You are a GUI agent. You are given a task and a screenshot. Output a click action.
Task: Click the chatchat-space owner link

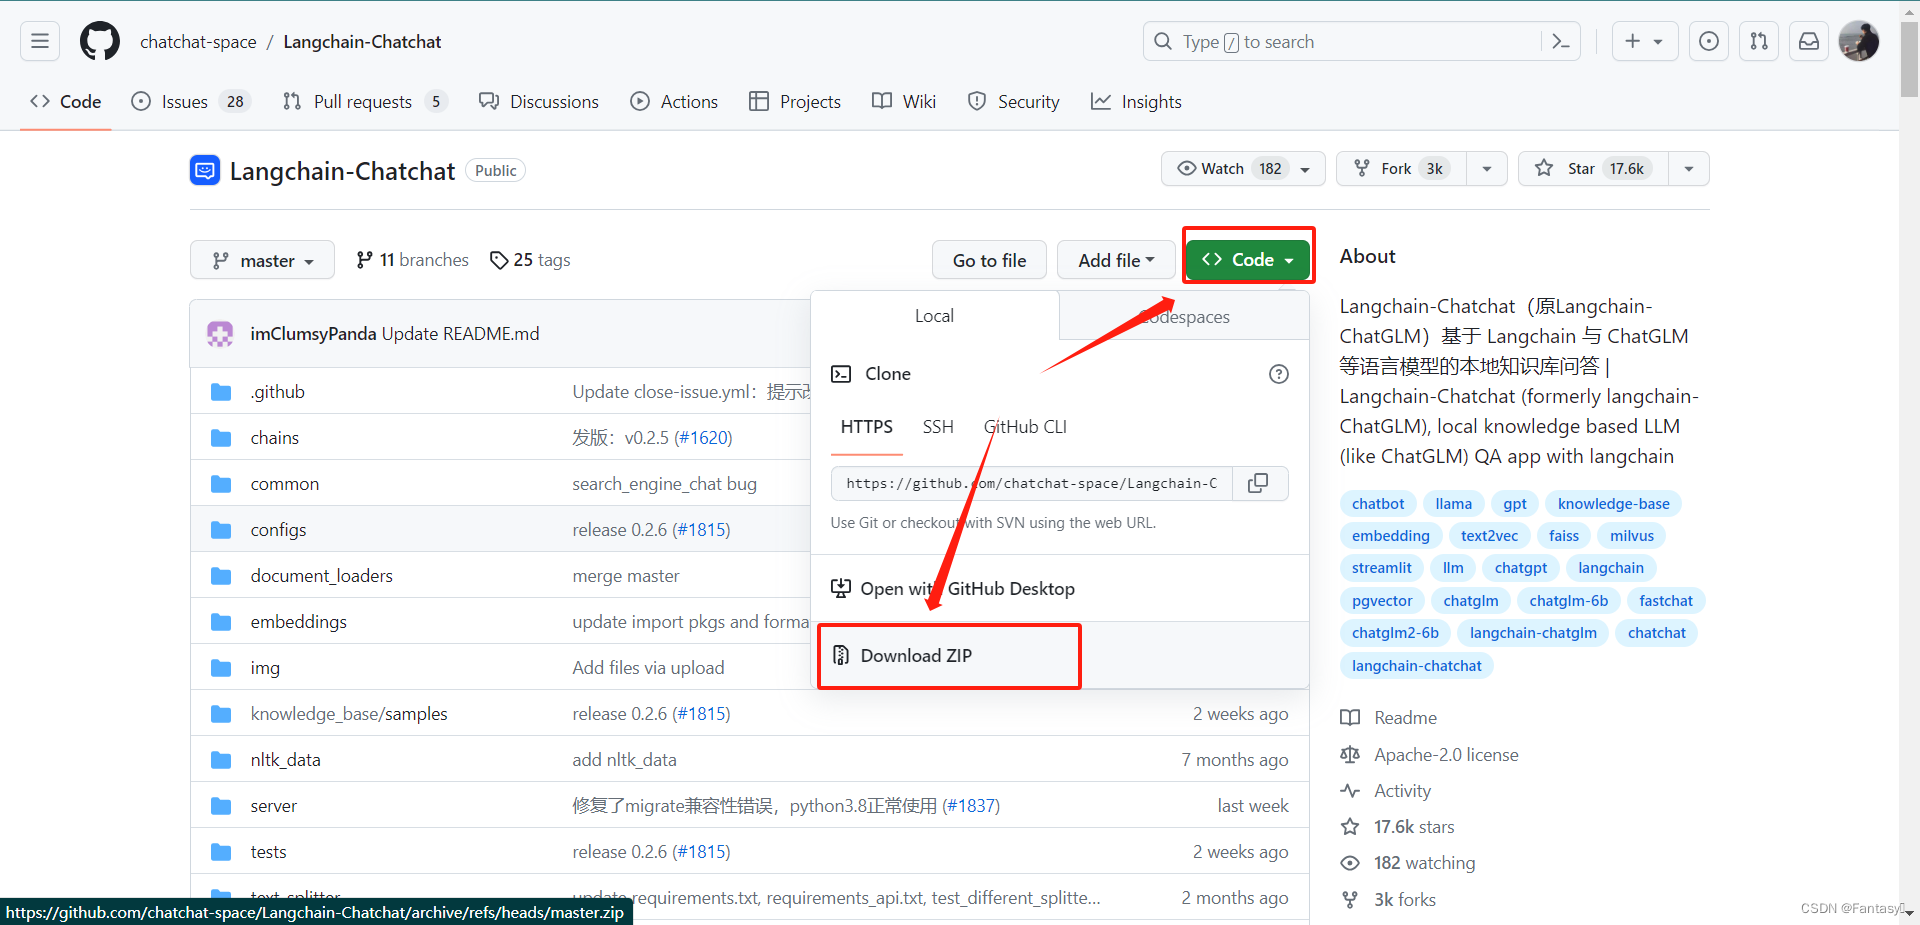pyautogui.click(x=198, y=42)
